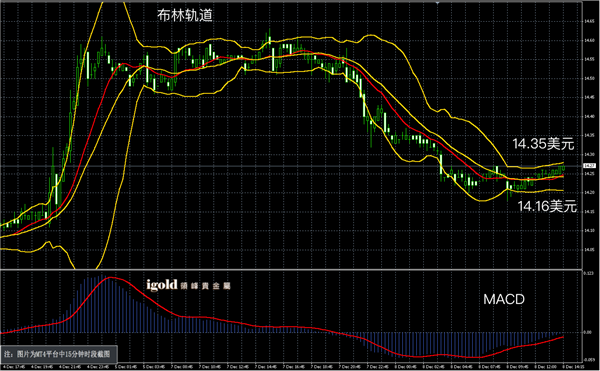Click the MACD indicator label
The width and height of the screenshot is (600, 371).
(x=504, y=299)
